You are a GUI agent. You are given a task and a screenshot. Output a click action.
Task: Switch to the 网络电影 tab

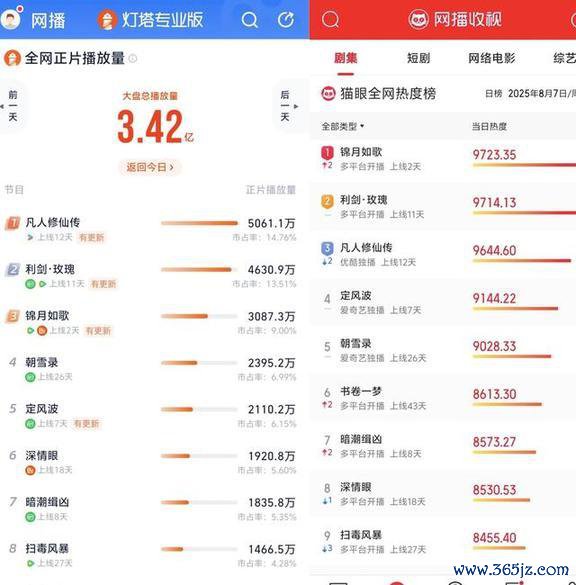tap(492, 58)
